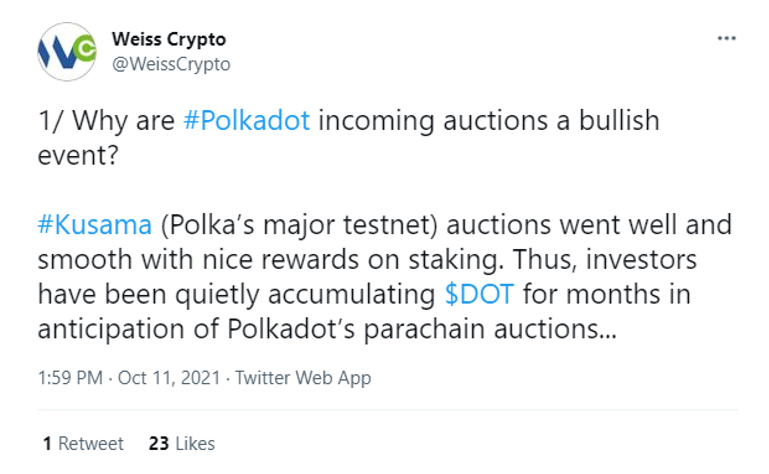Visit the @WeissCrypto handle link
The height and width of the screenshot is (474, 769).
(x=171, y=64)
